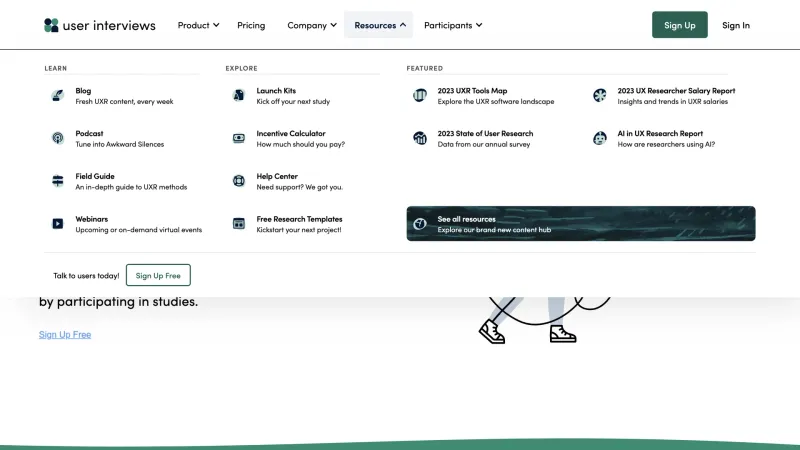Click Sign In link in header
This screenshot has height=450, width=800.
[x=736, y=25]
